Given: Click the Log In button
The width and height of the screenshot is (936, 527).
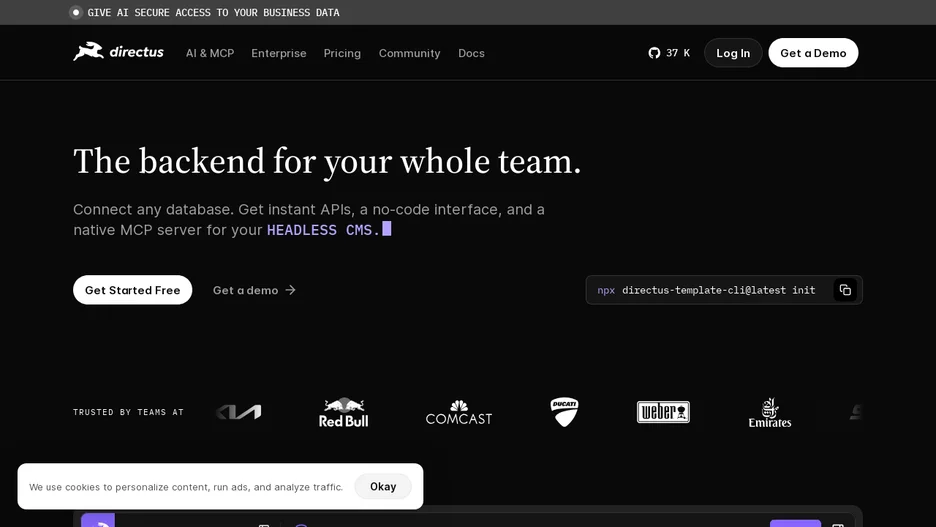Looking at the screenshot, I should pos(733,53).
